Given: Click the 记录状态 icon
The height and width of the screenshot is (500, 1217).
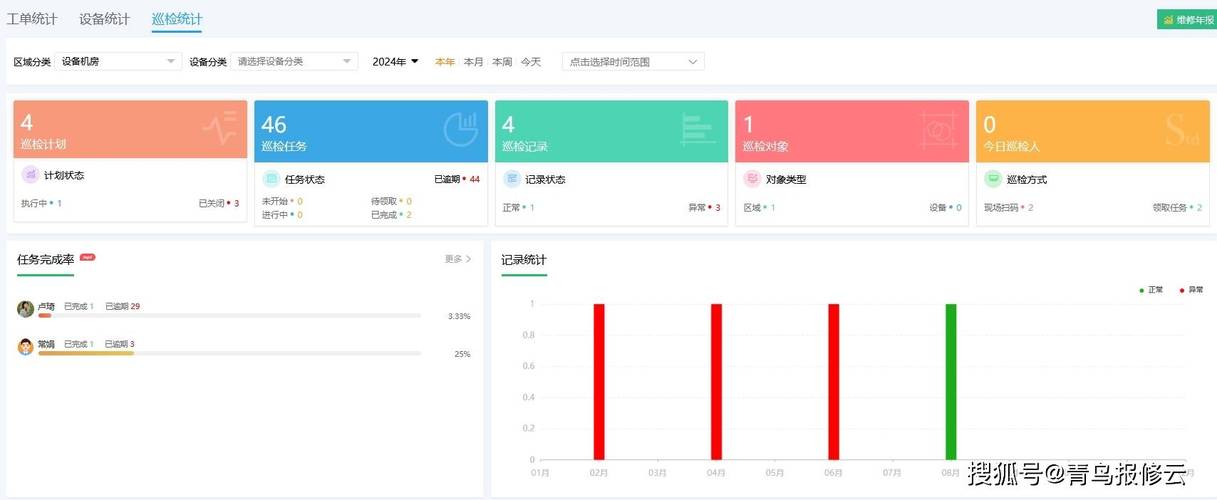Looking at the screenshot, I should tap(512, 179).
